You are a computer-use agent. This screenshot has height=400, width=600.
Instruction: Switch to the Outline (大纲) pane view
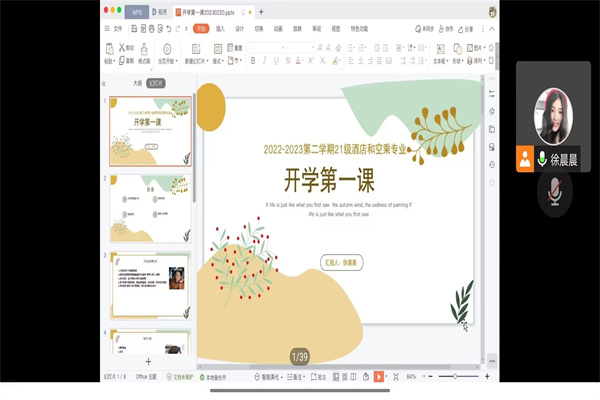137,84
